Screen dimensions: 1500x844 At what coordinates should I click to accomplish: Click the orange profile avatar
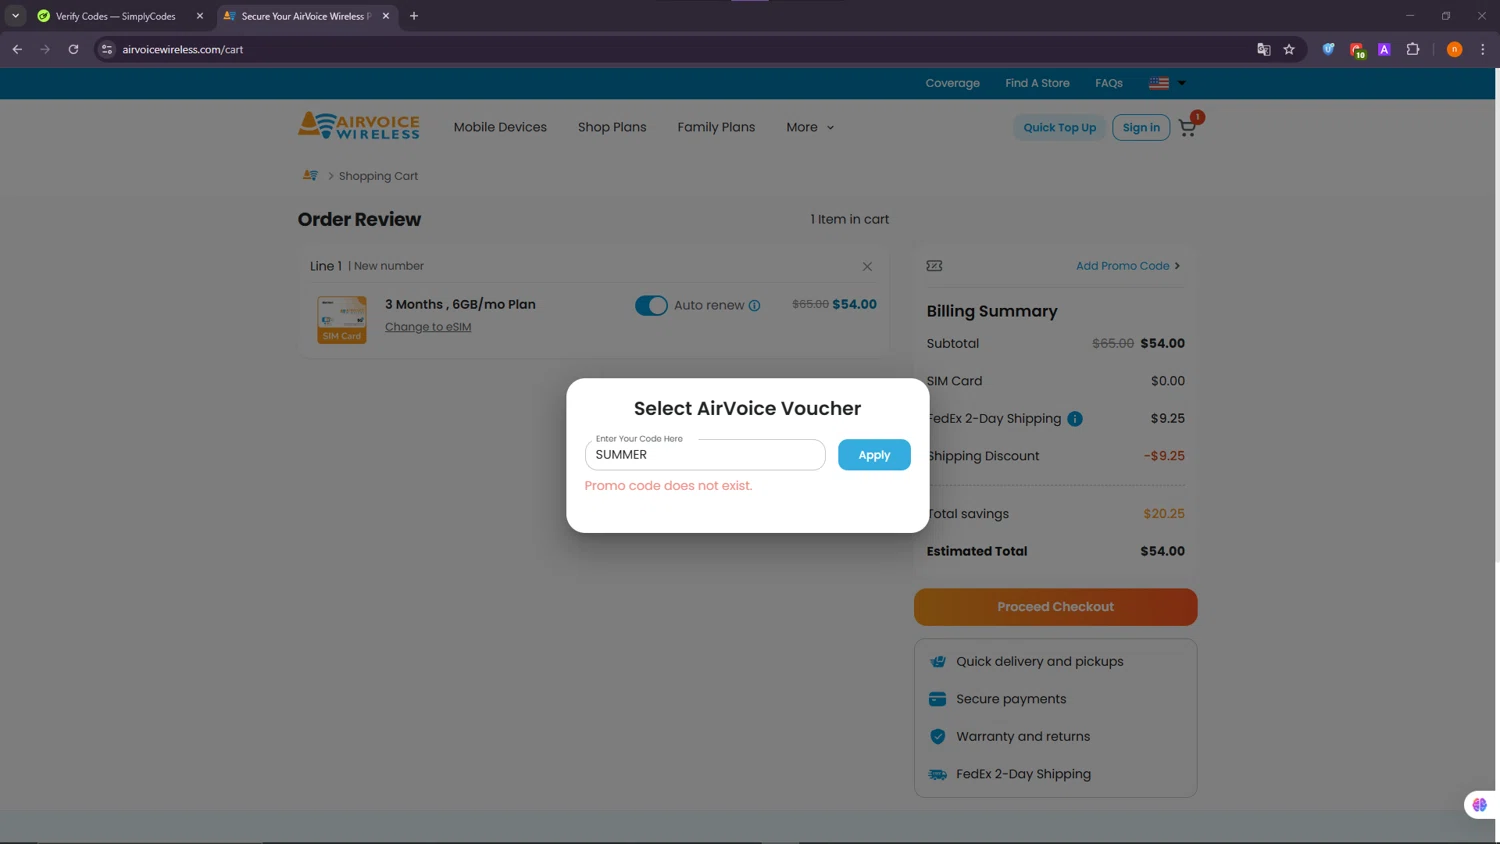click(1455, 49)
